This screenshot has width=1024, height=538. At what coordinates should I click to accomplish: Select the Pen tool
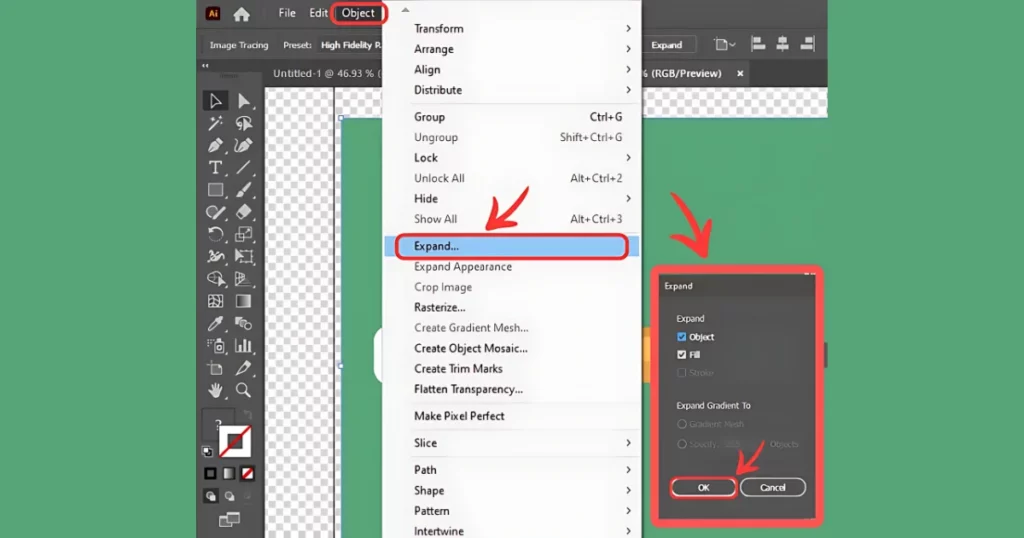pyautogui.click(x=216, y=145)
